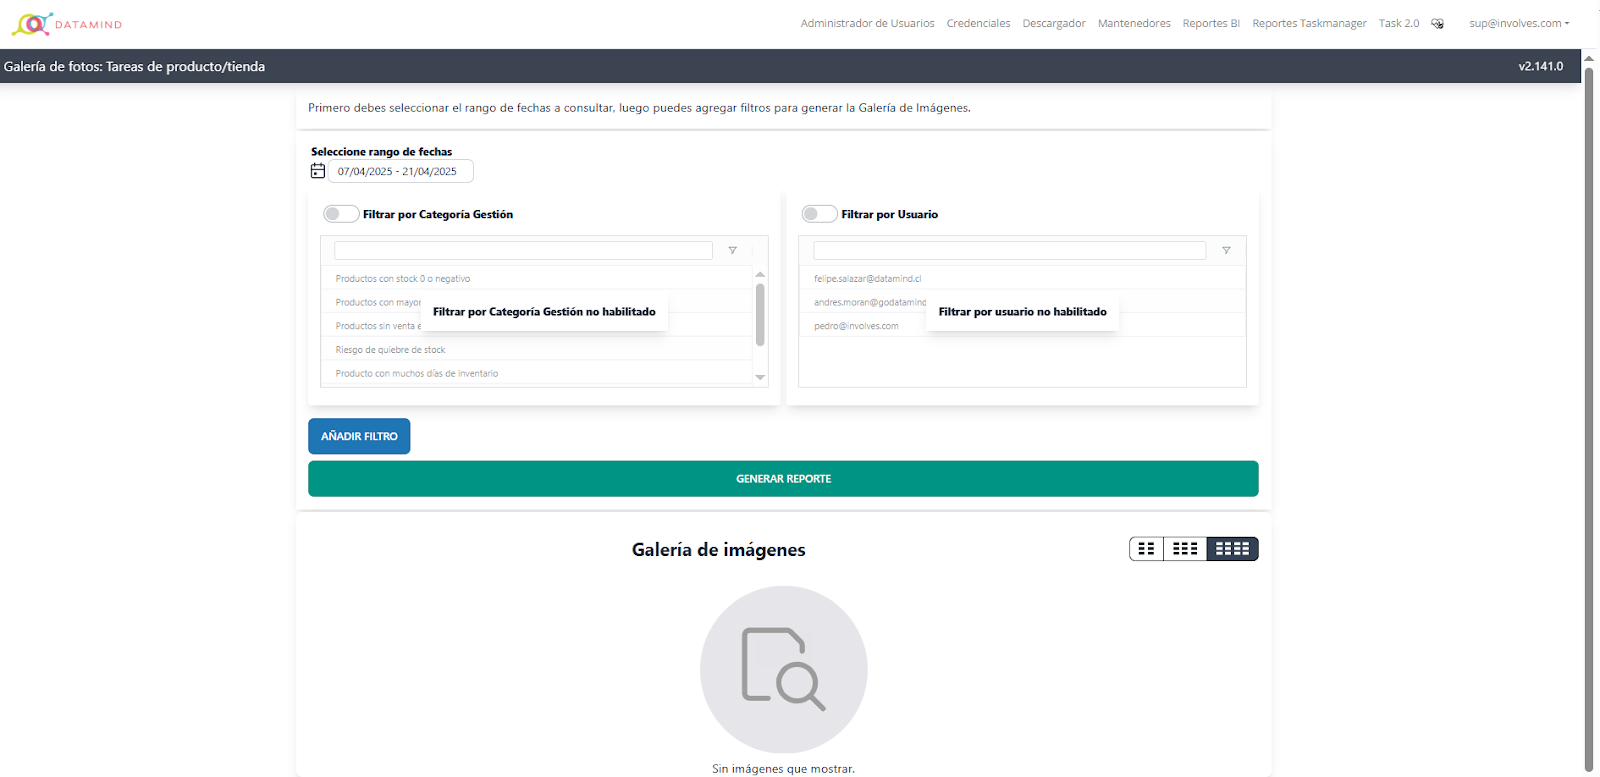Open Administrador de Usuarios menu
The height and width of the screenshot is (777, 1600).
(x=867, y=23)
